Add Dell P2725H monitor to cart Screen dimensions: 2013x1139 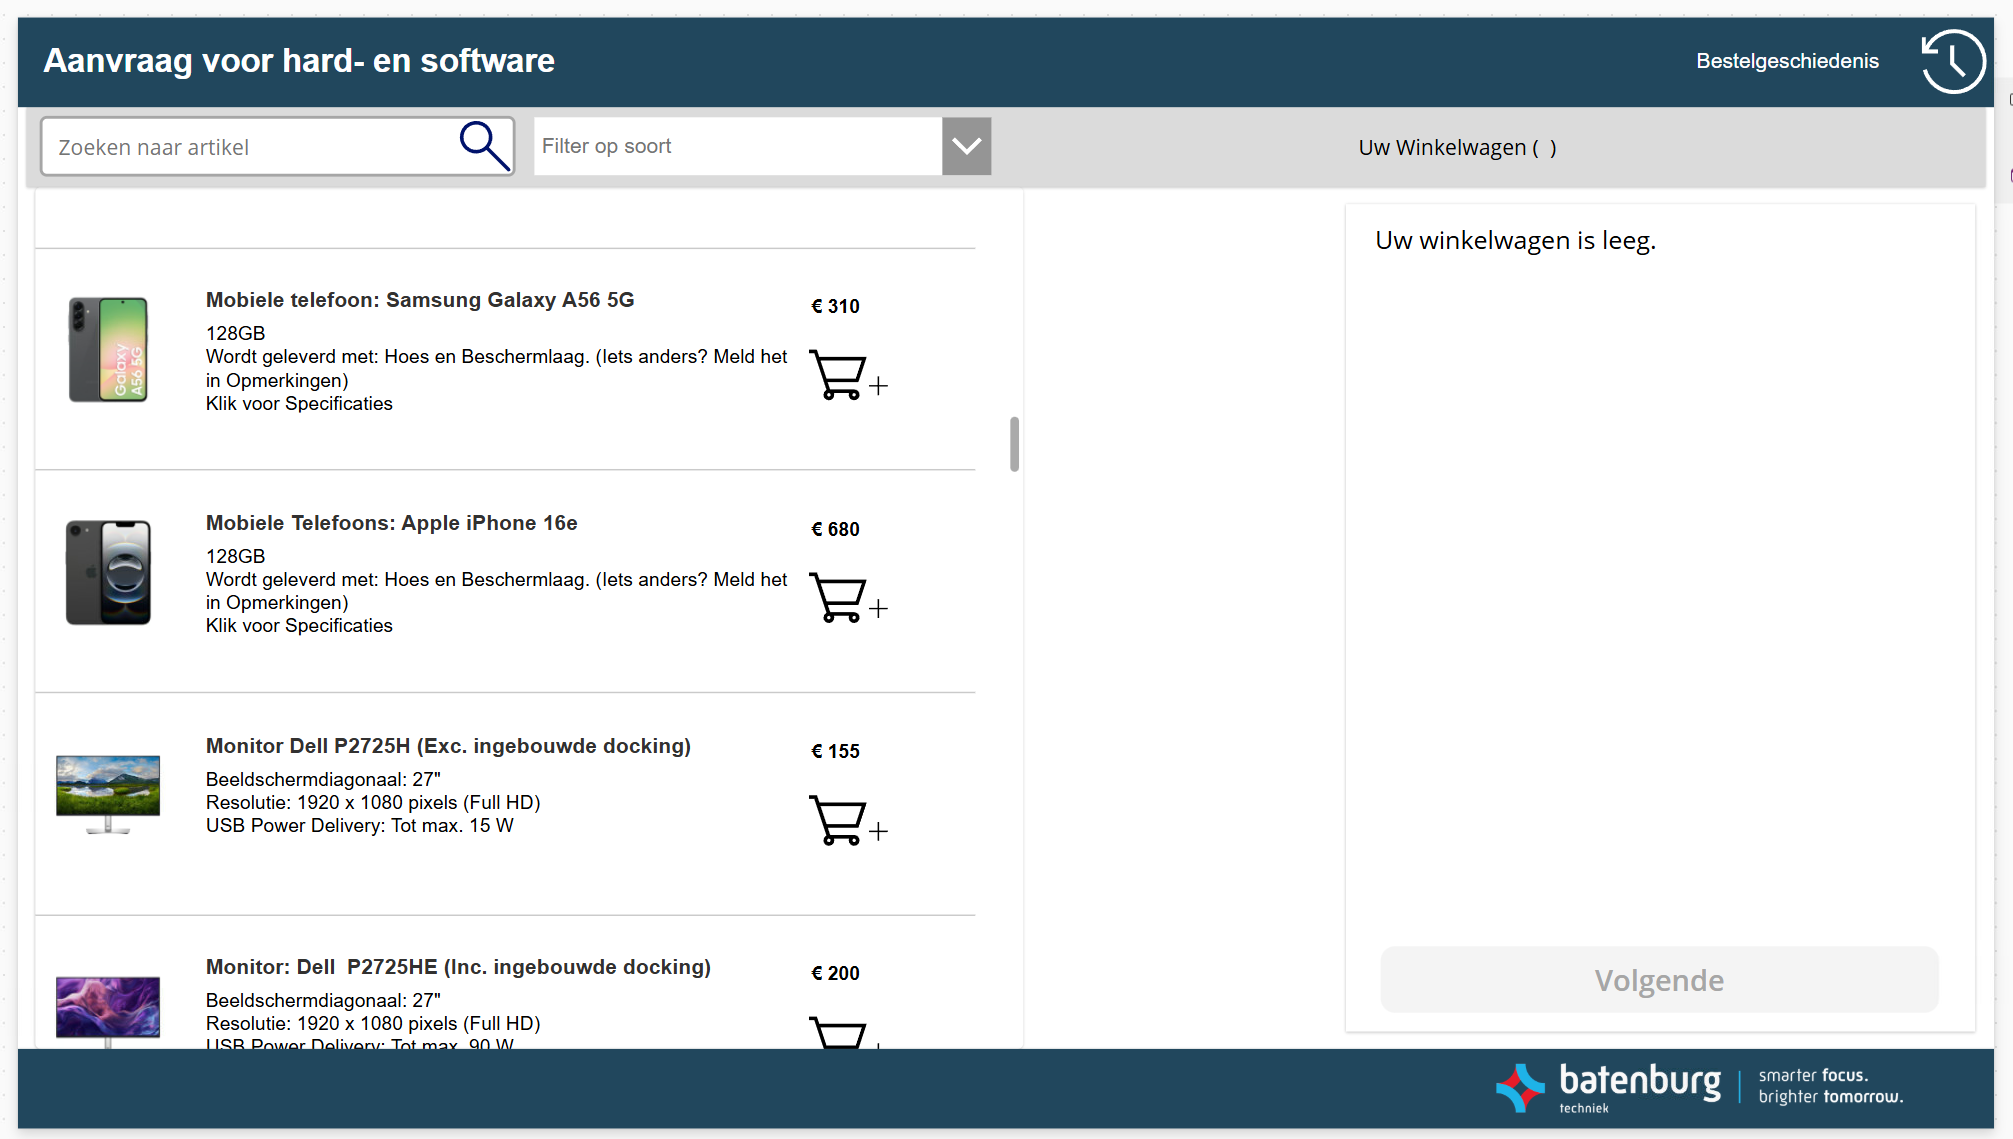point(846,822)
